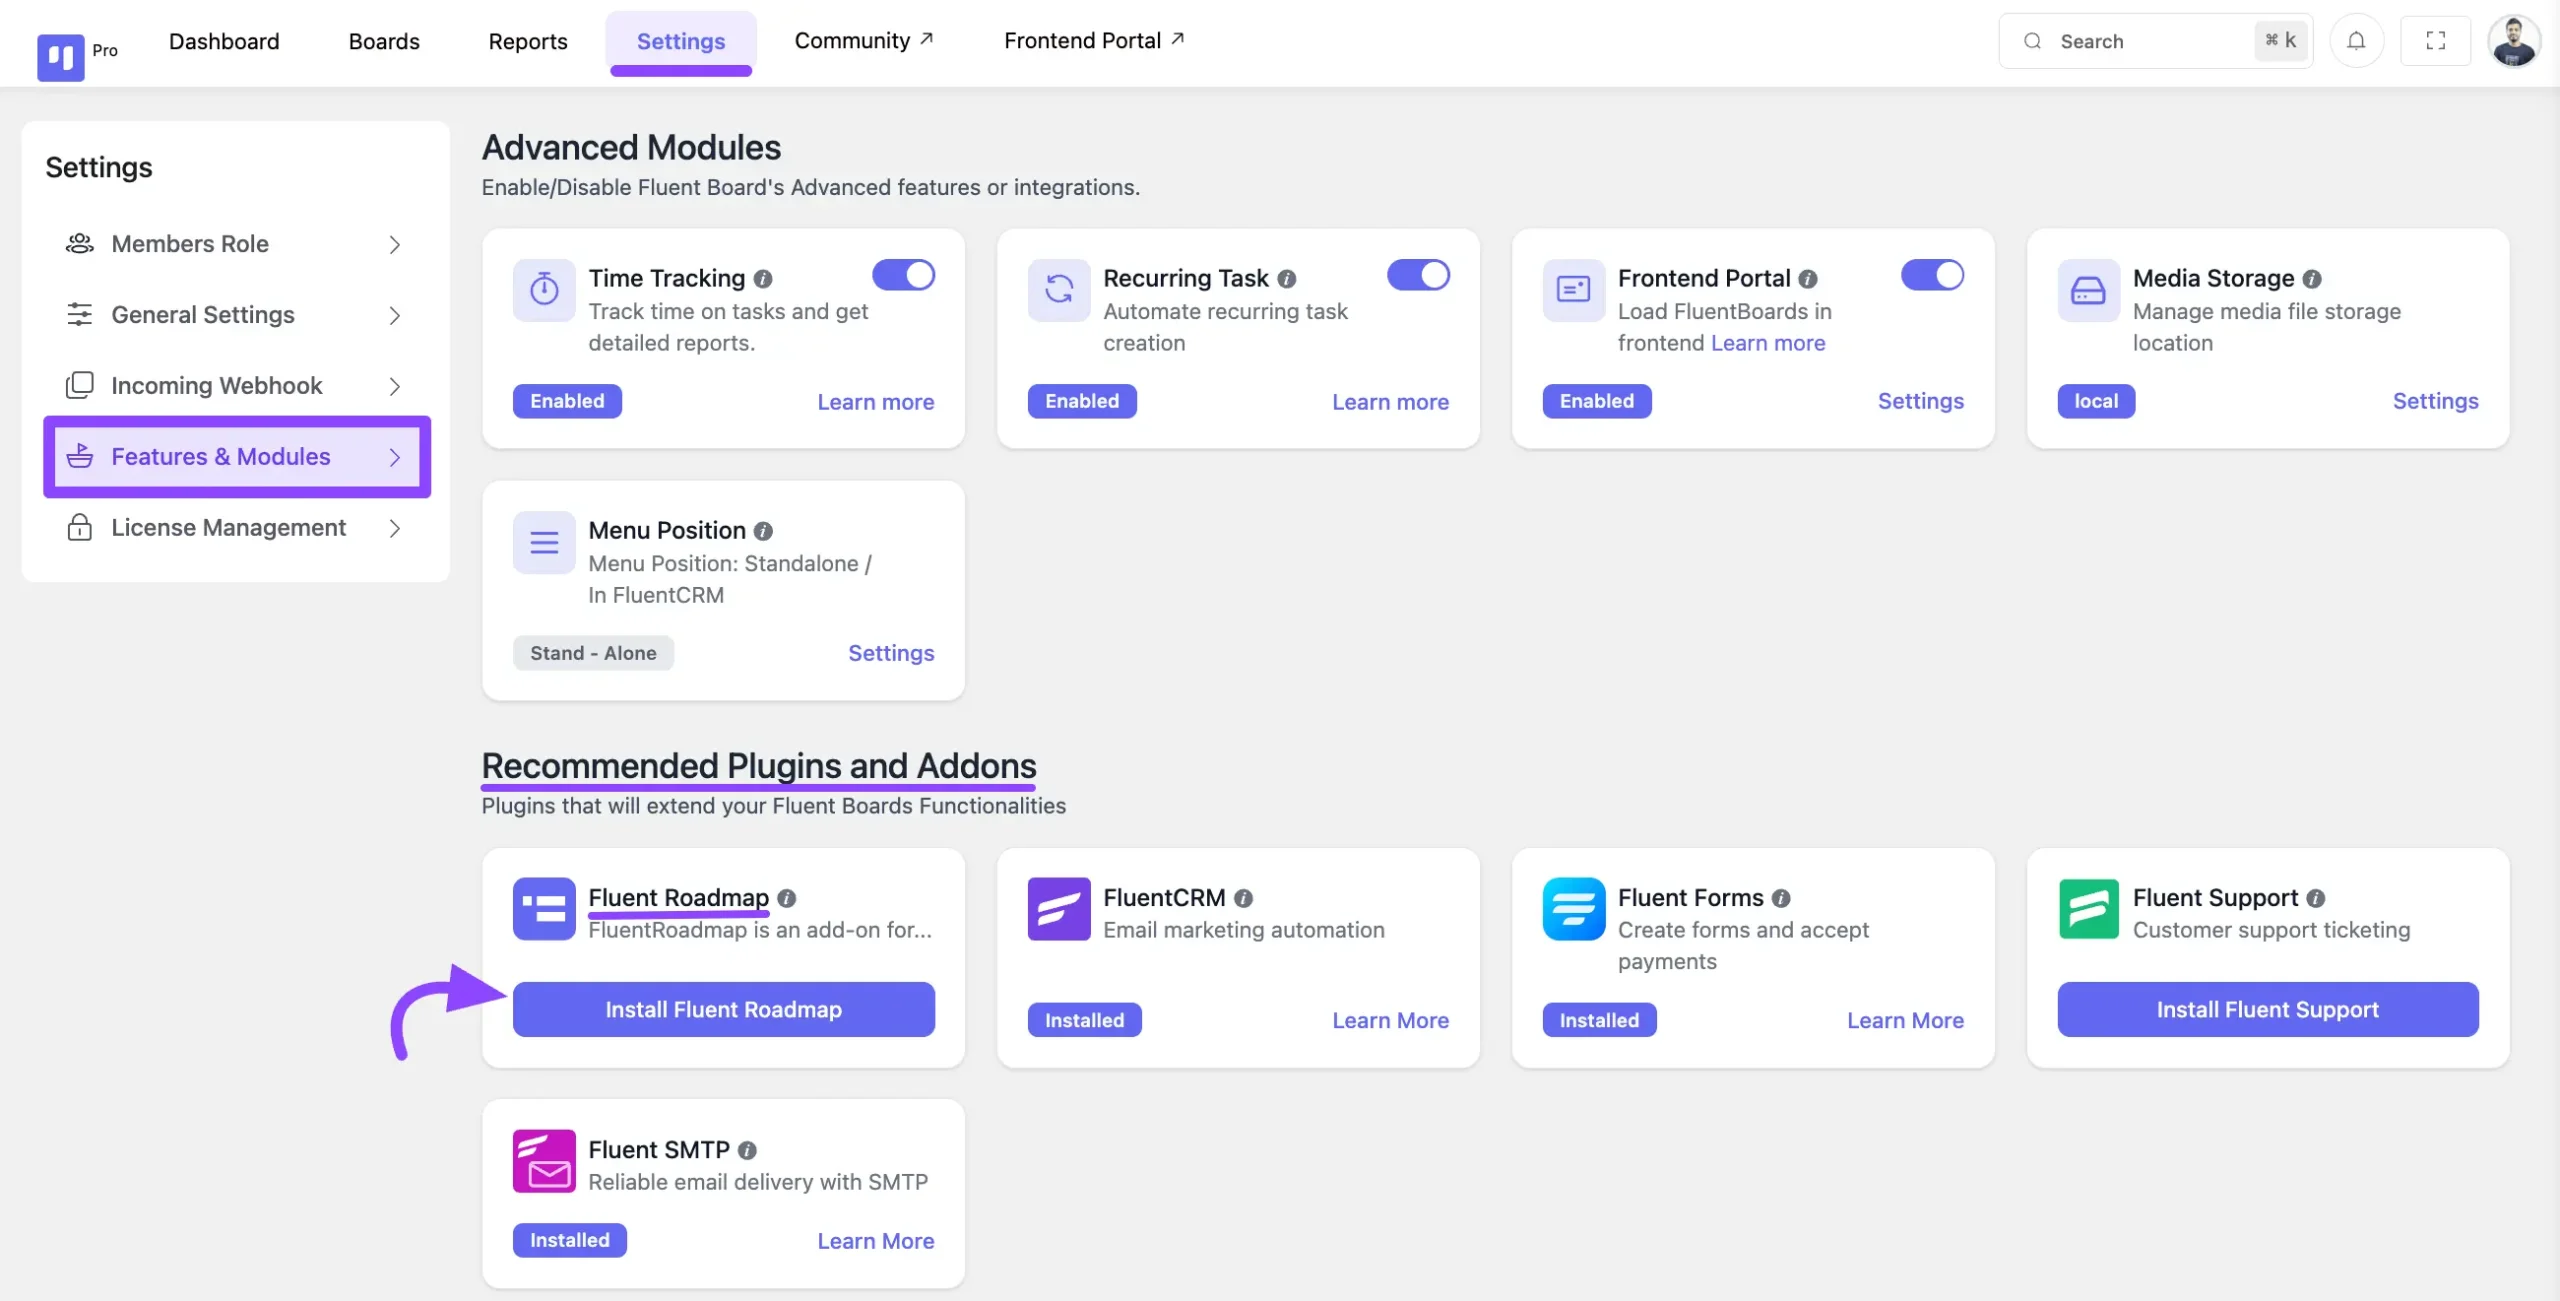Disable the Recurring Task toggle

(x=1418, y=275)
